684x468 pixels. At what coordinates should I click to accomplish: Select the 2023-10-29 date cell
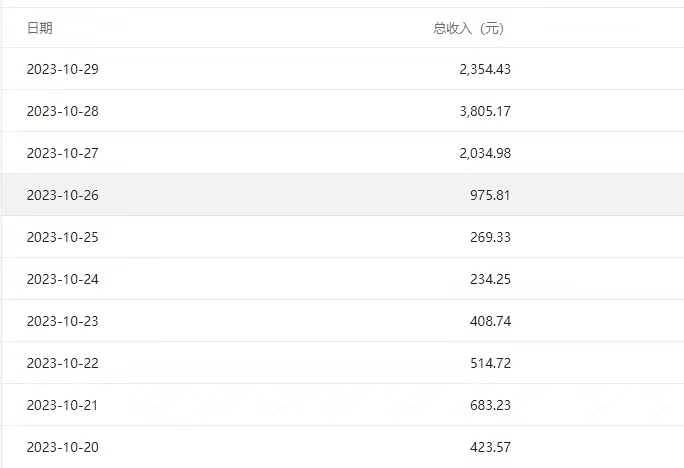pyautogui.click(x=63, y=69)
